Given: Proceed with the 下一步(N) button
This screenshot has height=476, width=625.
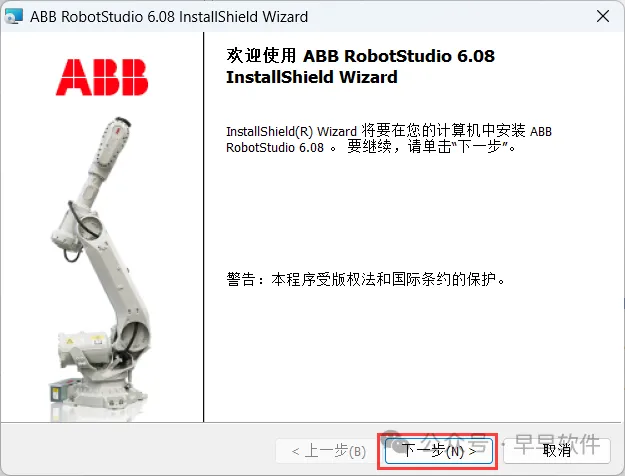Looking at the screenshot, I should tap(438, 450).
